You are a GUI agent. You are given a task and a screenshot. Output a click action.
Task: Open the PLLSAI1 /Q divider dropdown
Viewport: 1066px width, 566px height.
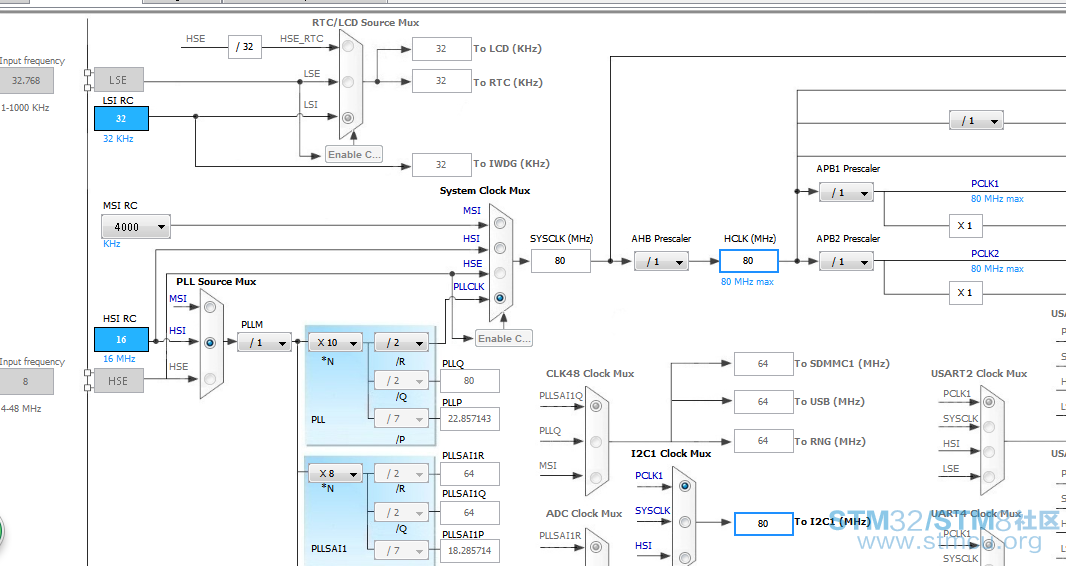pos(401,512)
